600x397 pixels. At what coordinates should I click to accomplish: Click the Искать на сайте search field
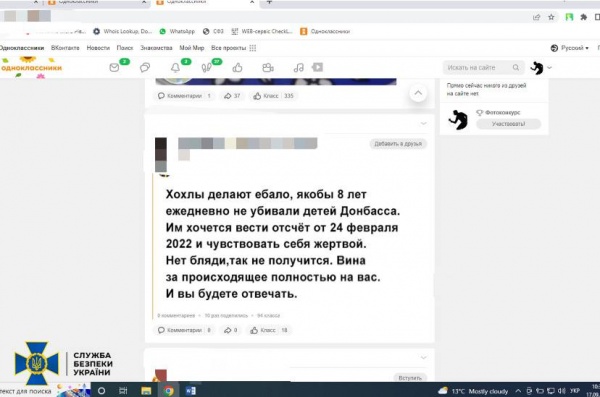click(x=483, y=68)
